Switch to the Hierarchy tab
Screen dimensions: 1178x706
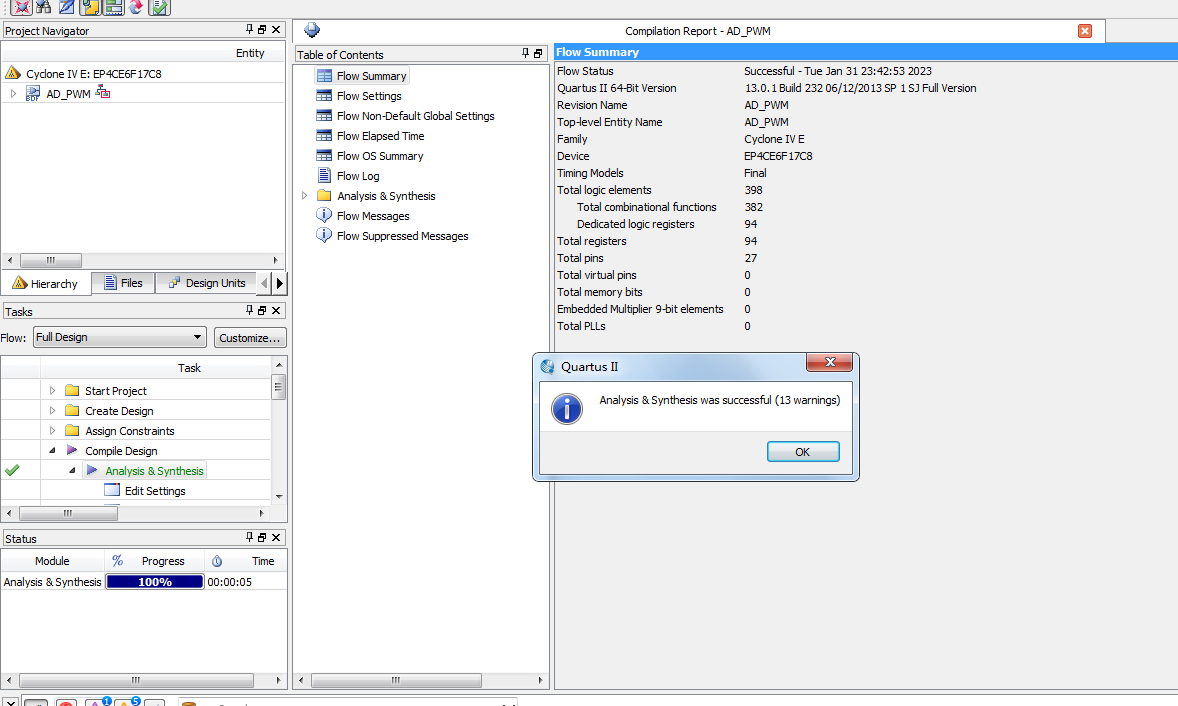tap(45, 283)
